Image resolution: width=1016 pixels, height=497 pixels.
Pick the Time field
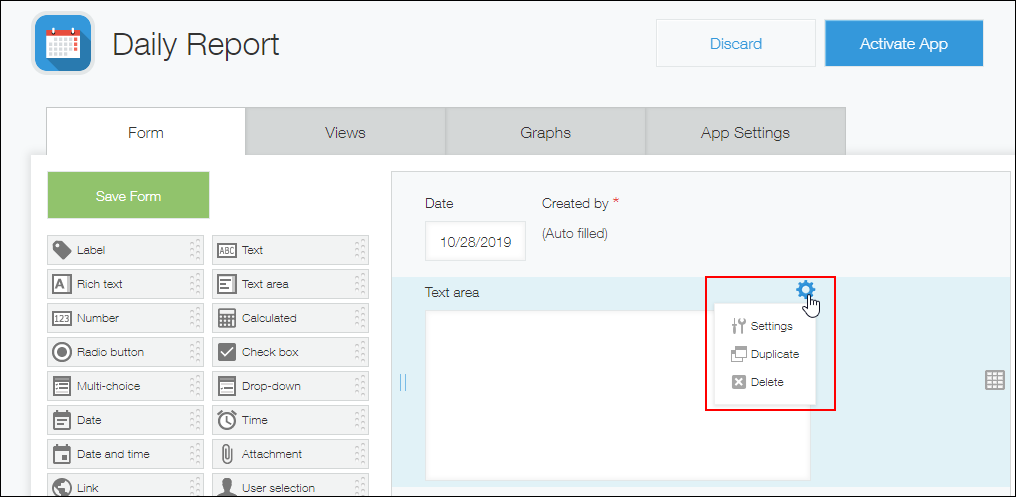tap(290, 420)
